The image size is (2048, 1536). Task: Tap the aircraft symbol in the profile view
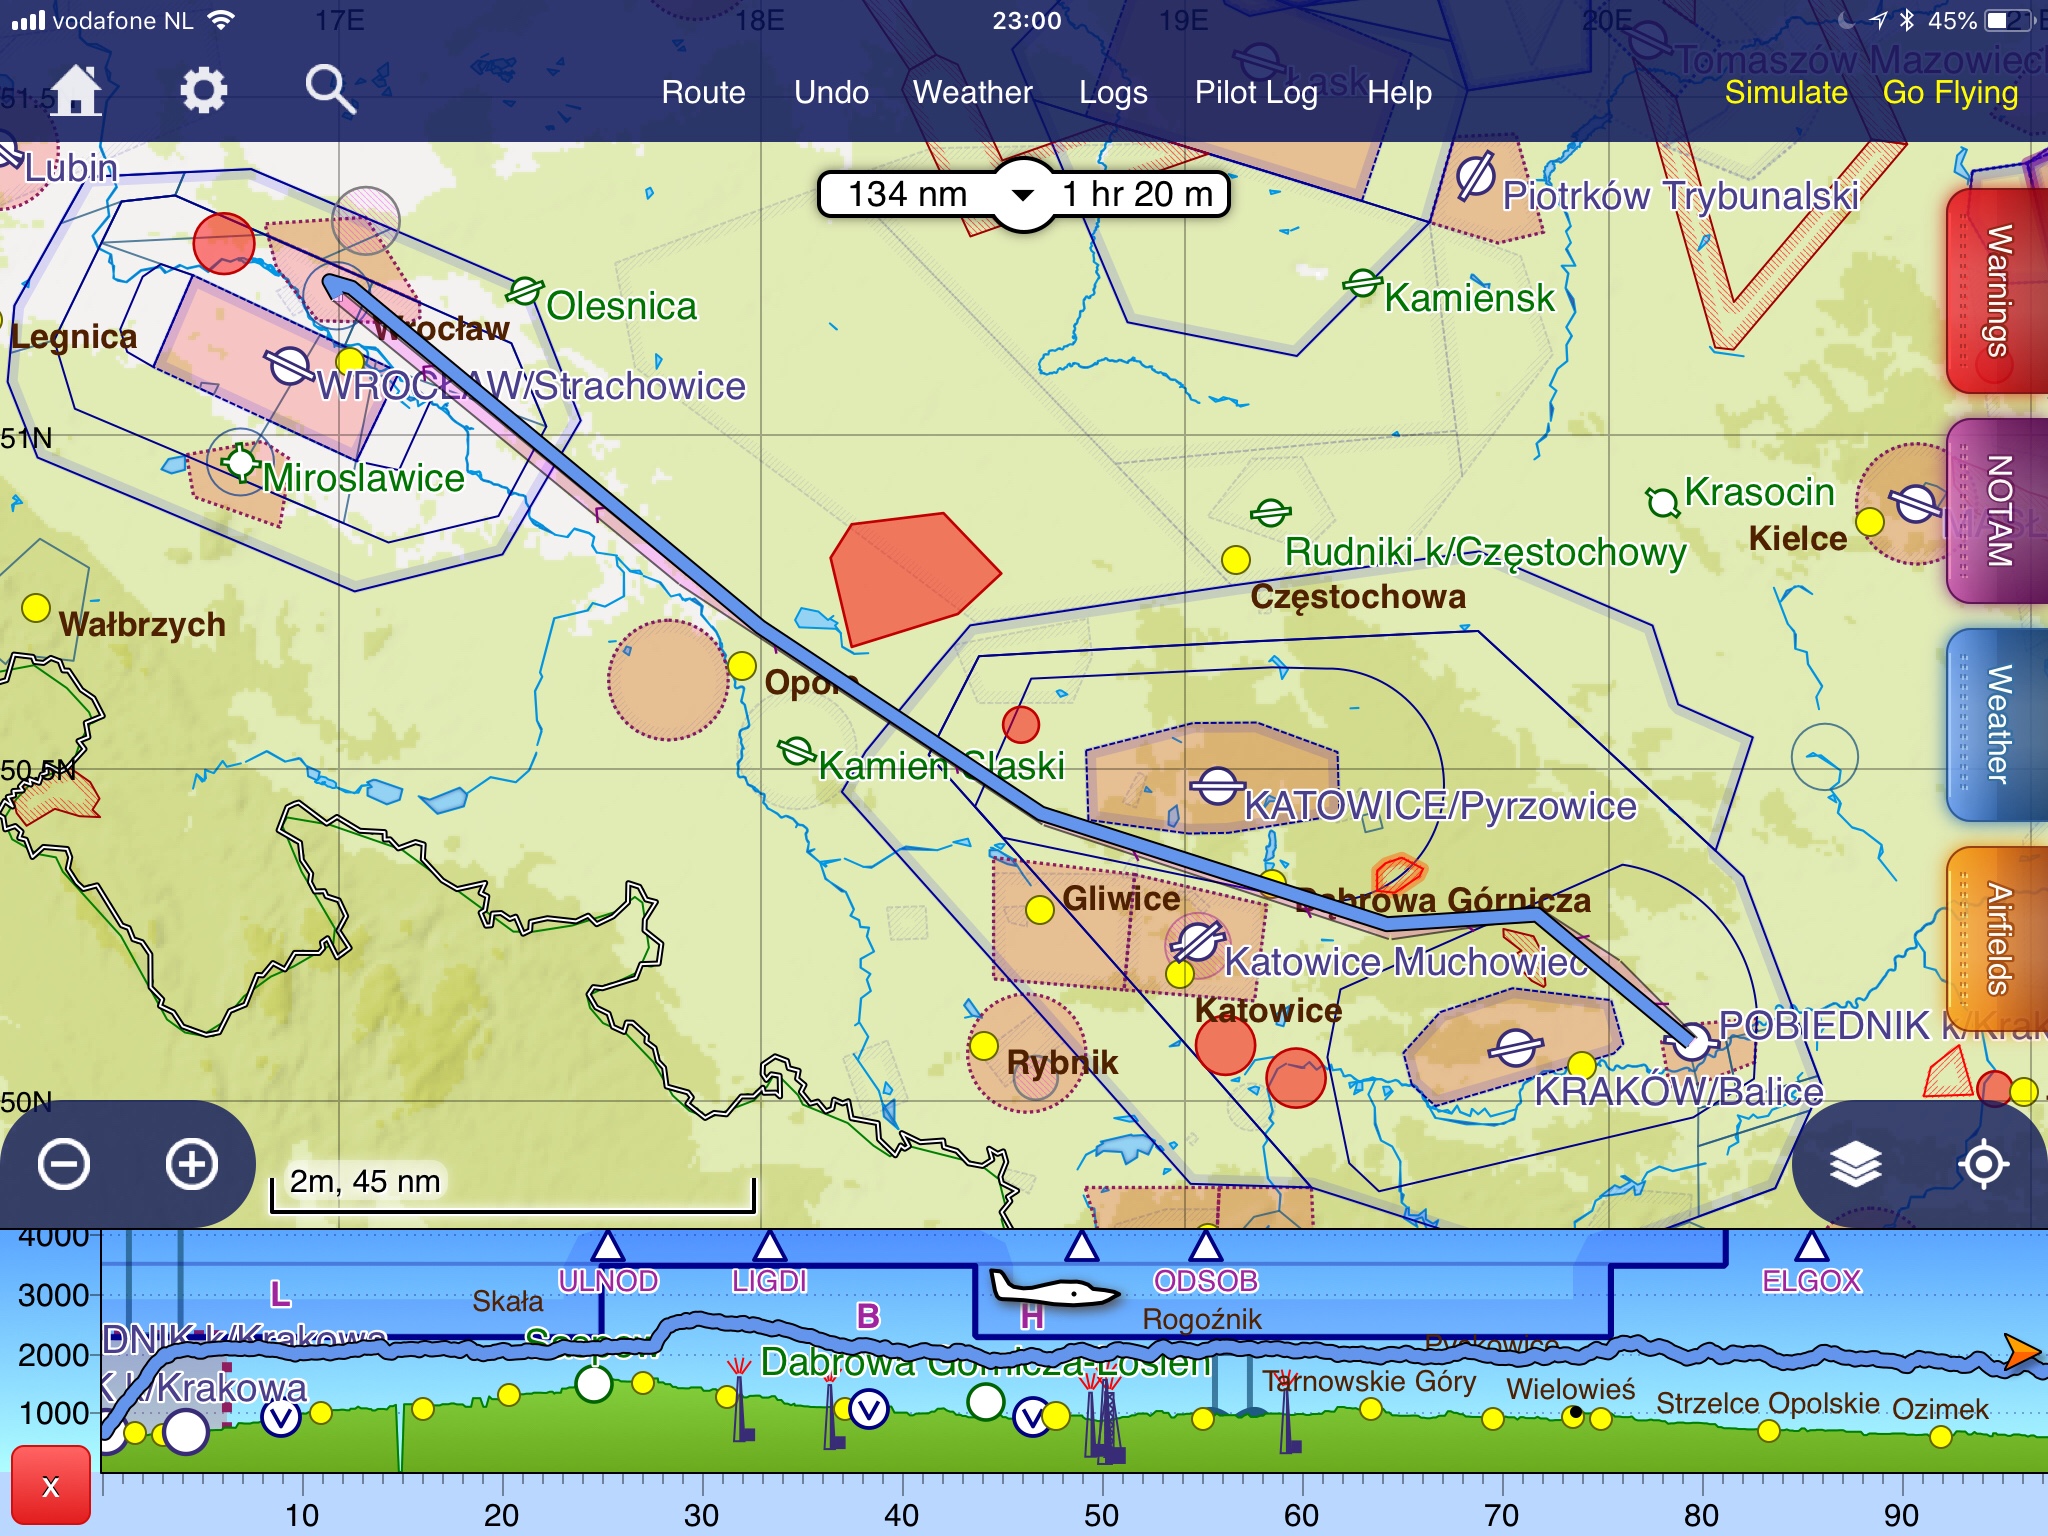coord(1053,1288)
